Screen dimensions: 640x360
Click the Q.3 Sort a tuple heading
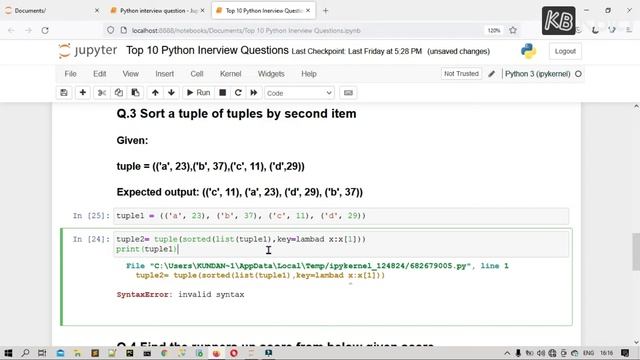[x=236, y=113]
